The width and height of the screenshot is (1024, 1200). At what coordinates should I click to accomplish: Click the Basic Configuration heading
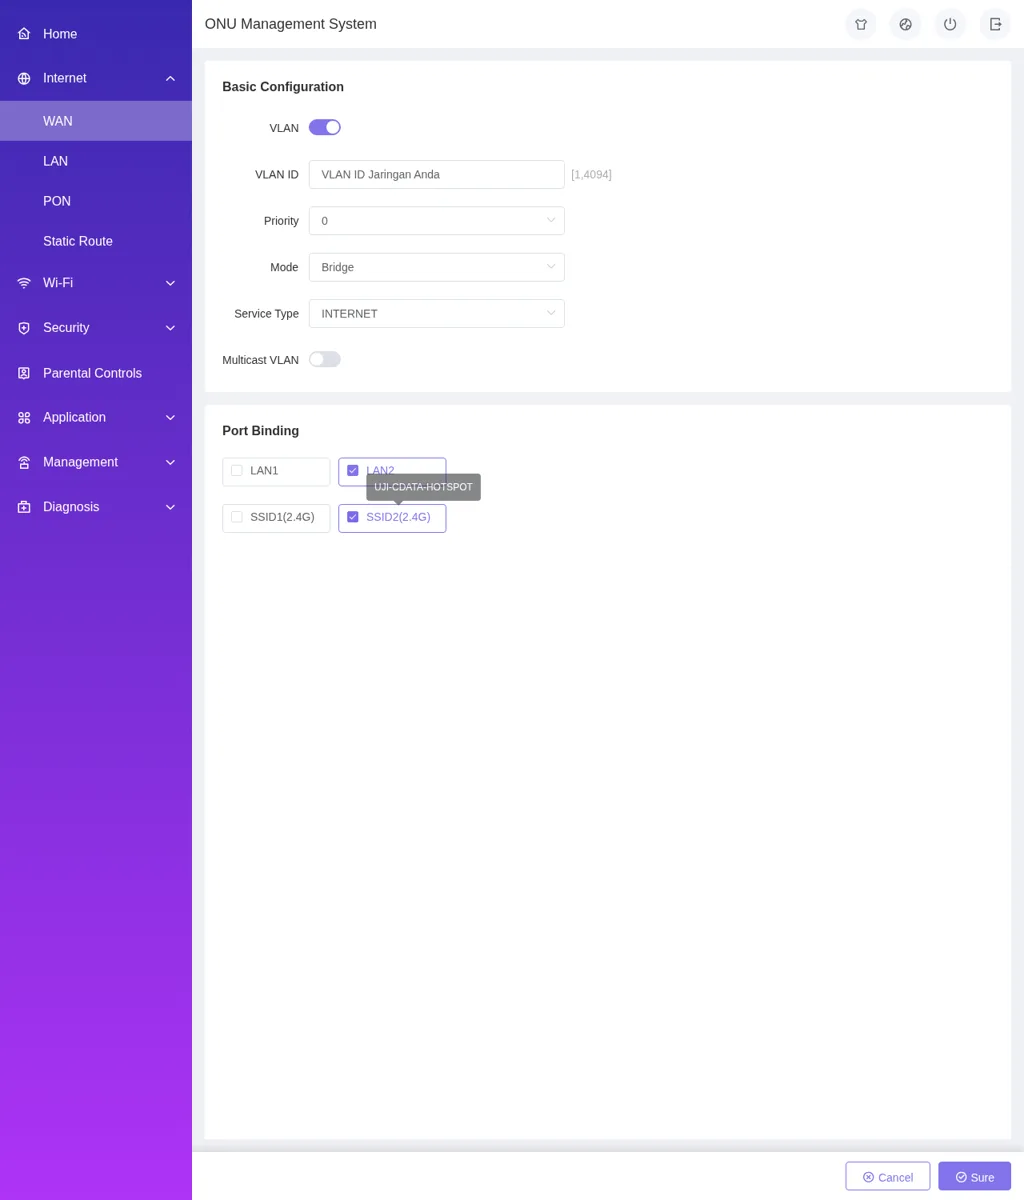(283, 87)
